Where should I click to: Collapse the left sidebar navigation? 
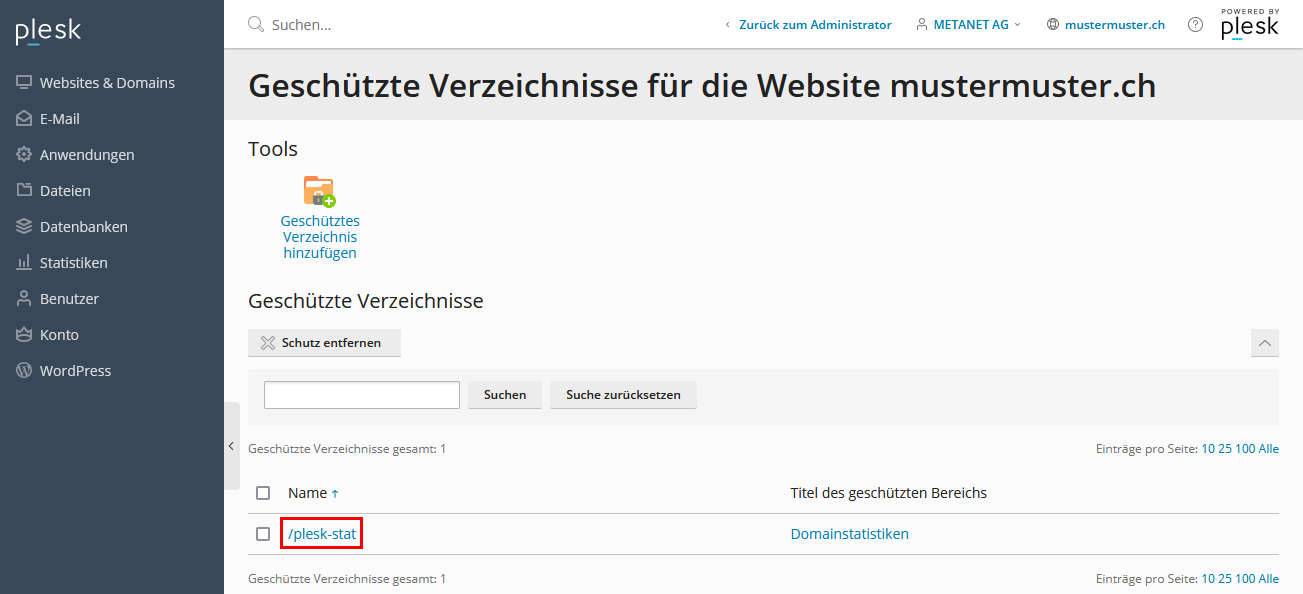[231, 446]
